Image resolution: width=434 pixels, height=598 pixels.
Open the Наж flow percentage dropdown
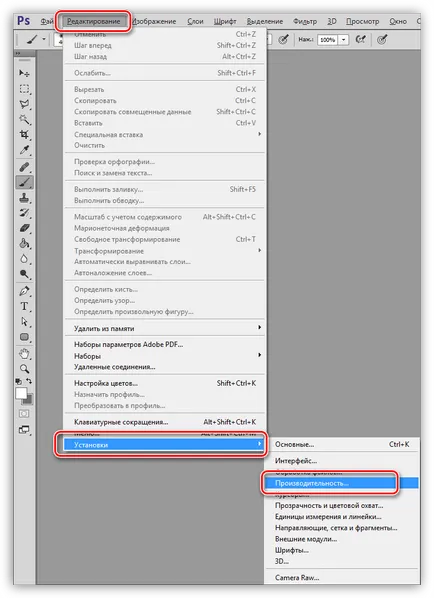pyautogui.click(x=344, y=40)
